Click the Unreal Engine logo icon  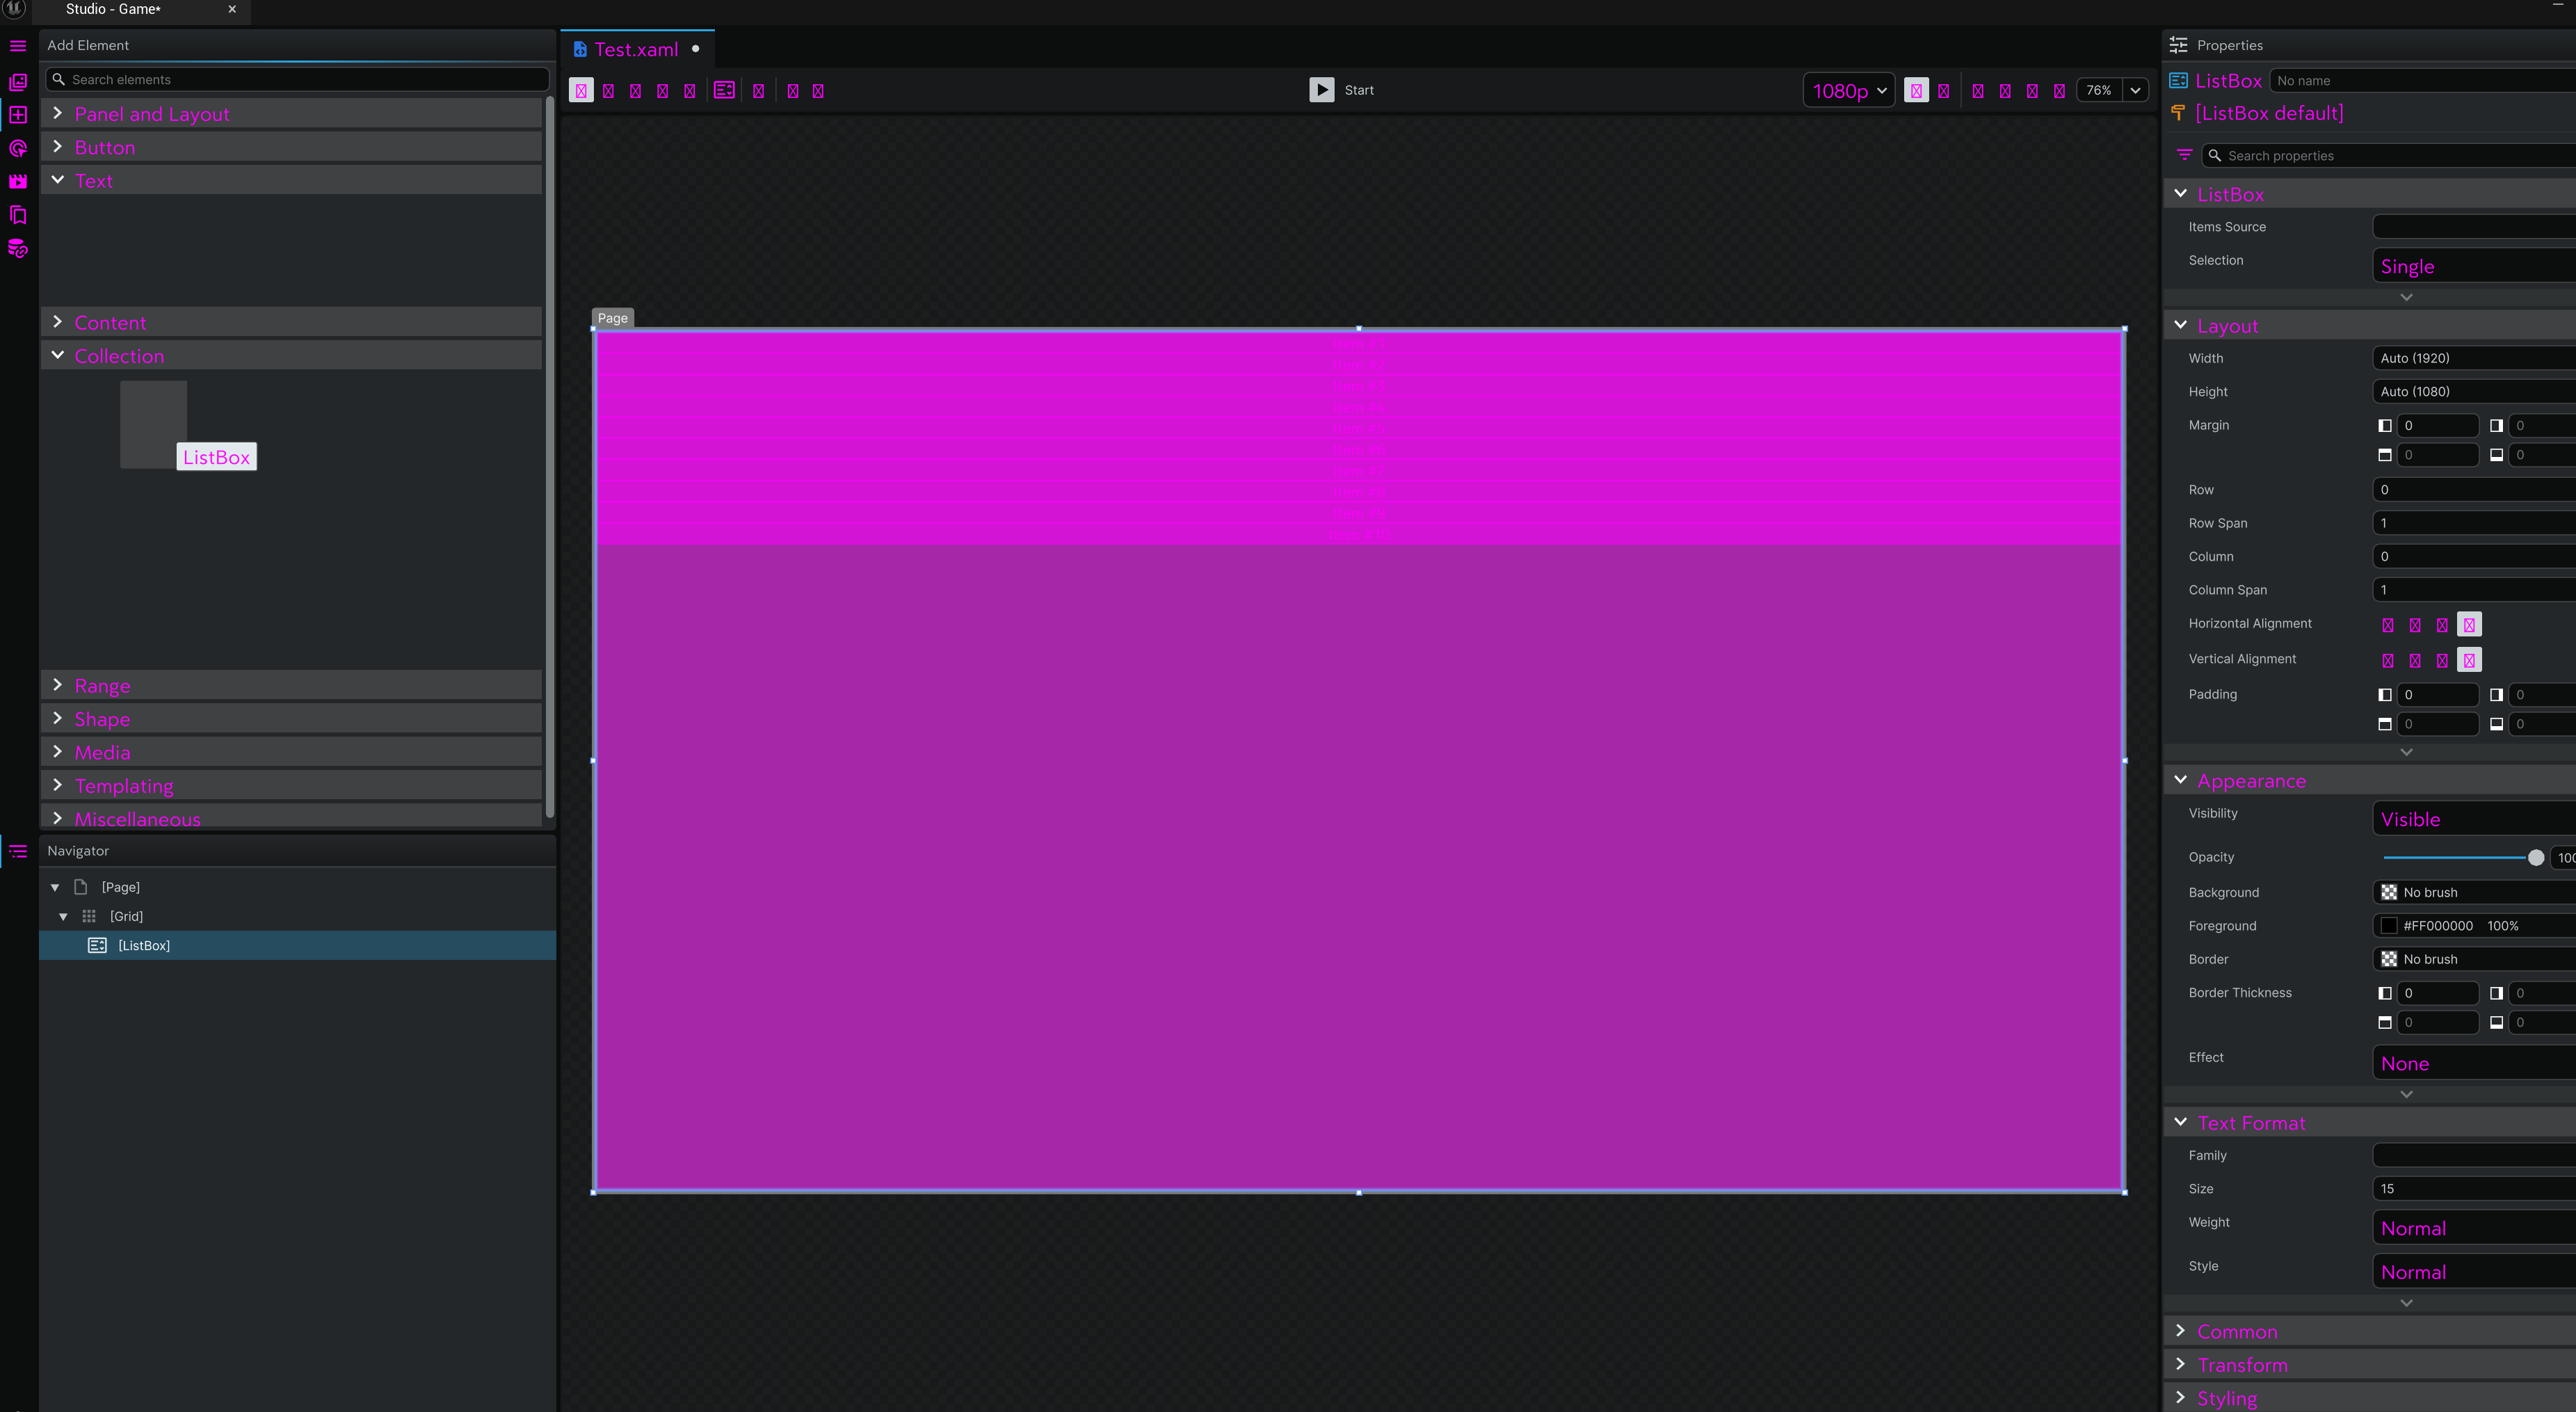(14, 8)
